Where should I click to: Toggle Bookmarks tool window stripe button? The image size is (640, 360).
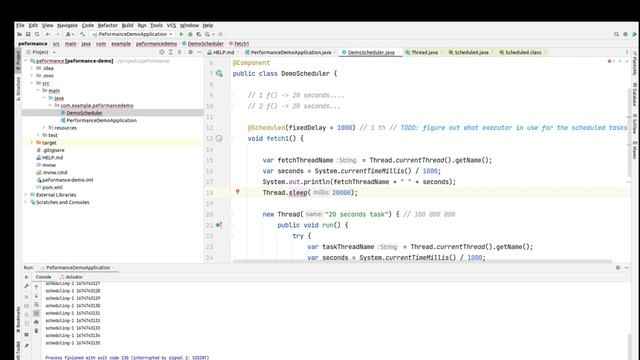point(18,320)
